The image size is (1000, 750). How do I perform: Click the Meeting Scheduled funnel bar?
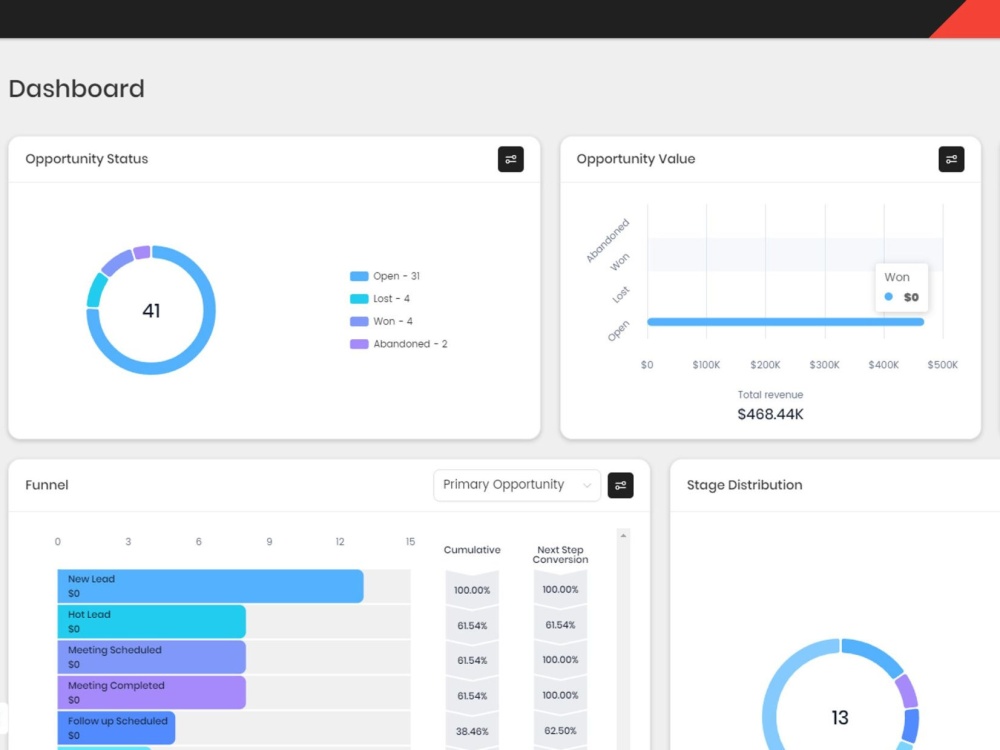[151, 657]
